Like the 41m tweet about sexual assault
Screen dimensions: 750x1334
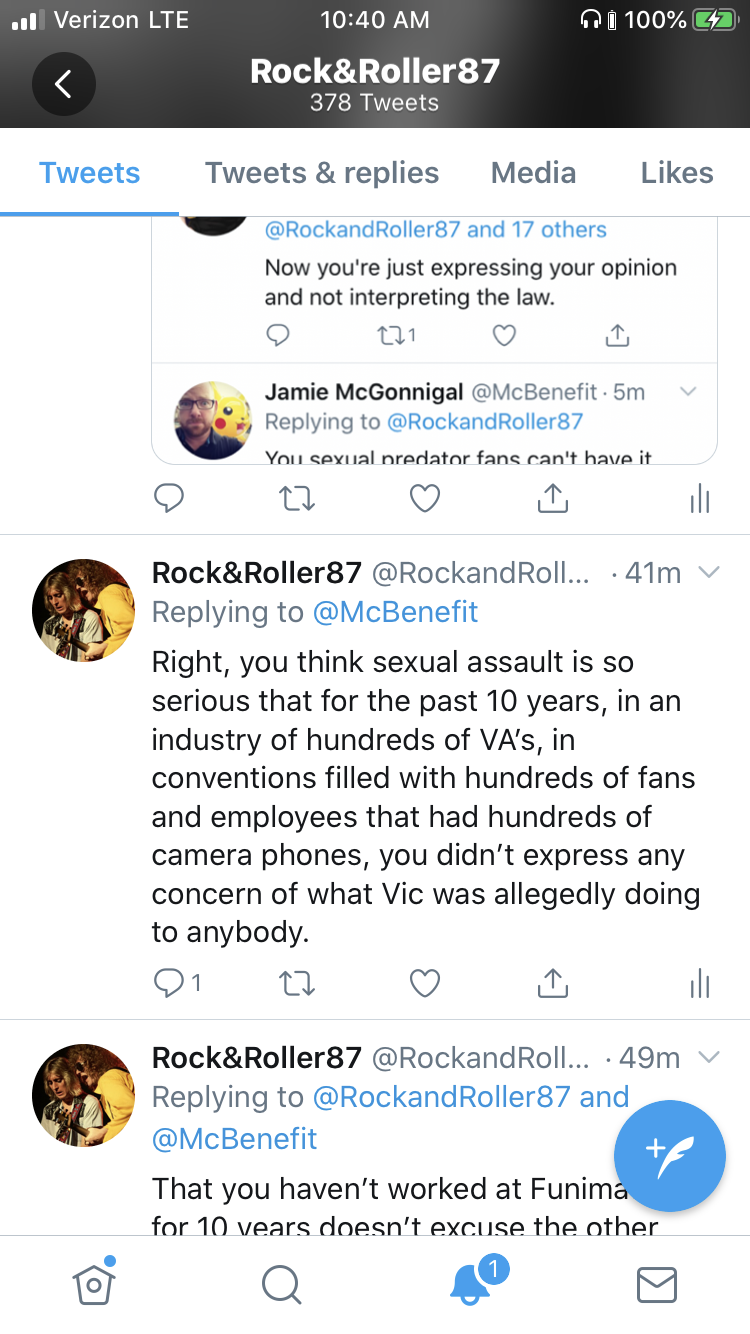425,984
